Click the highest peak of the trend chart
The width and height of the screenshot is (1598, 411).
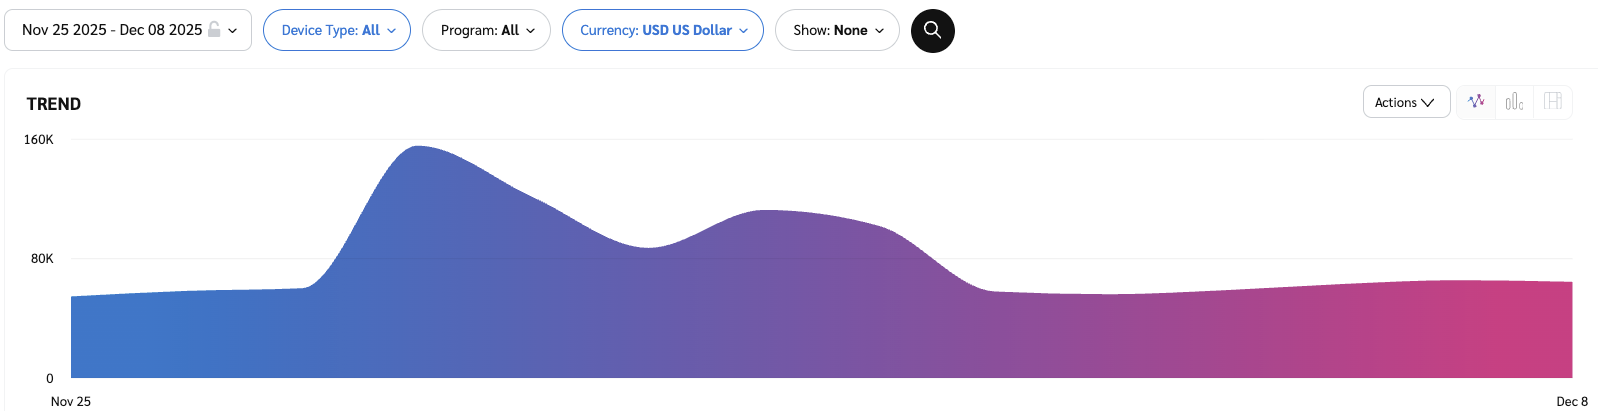pos(417,148)
